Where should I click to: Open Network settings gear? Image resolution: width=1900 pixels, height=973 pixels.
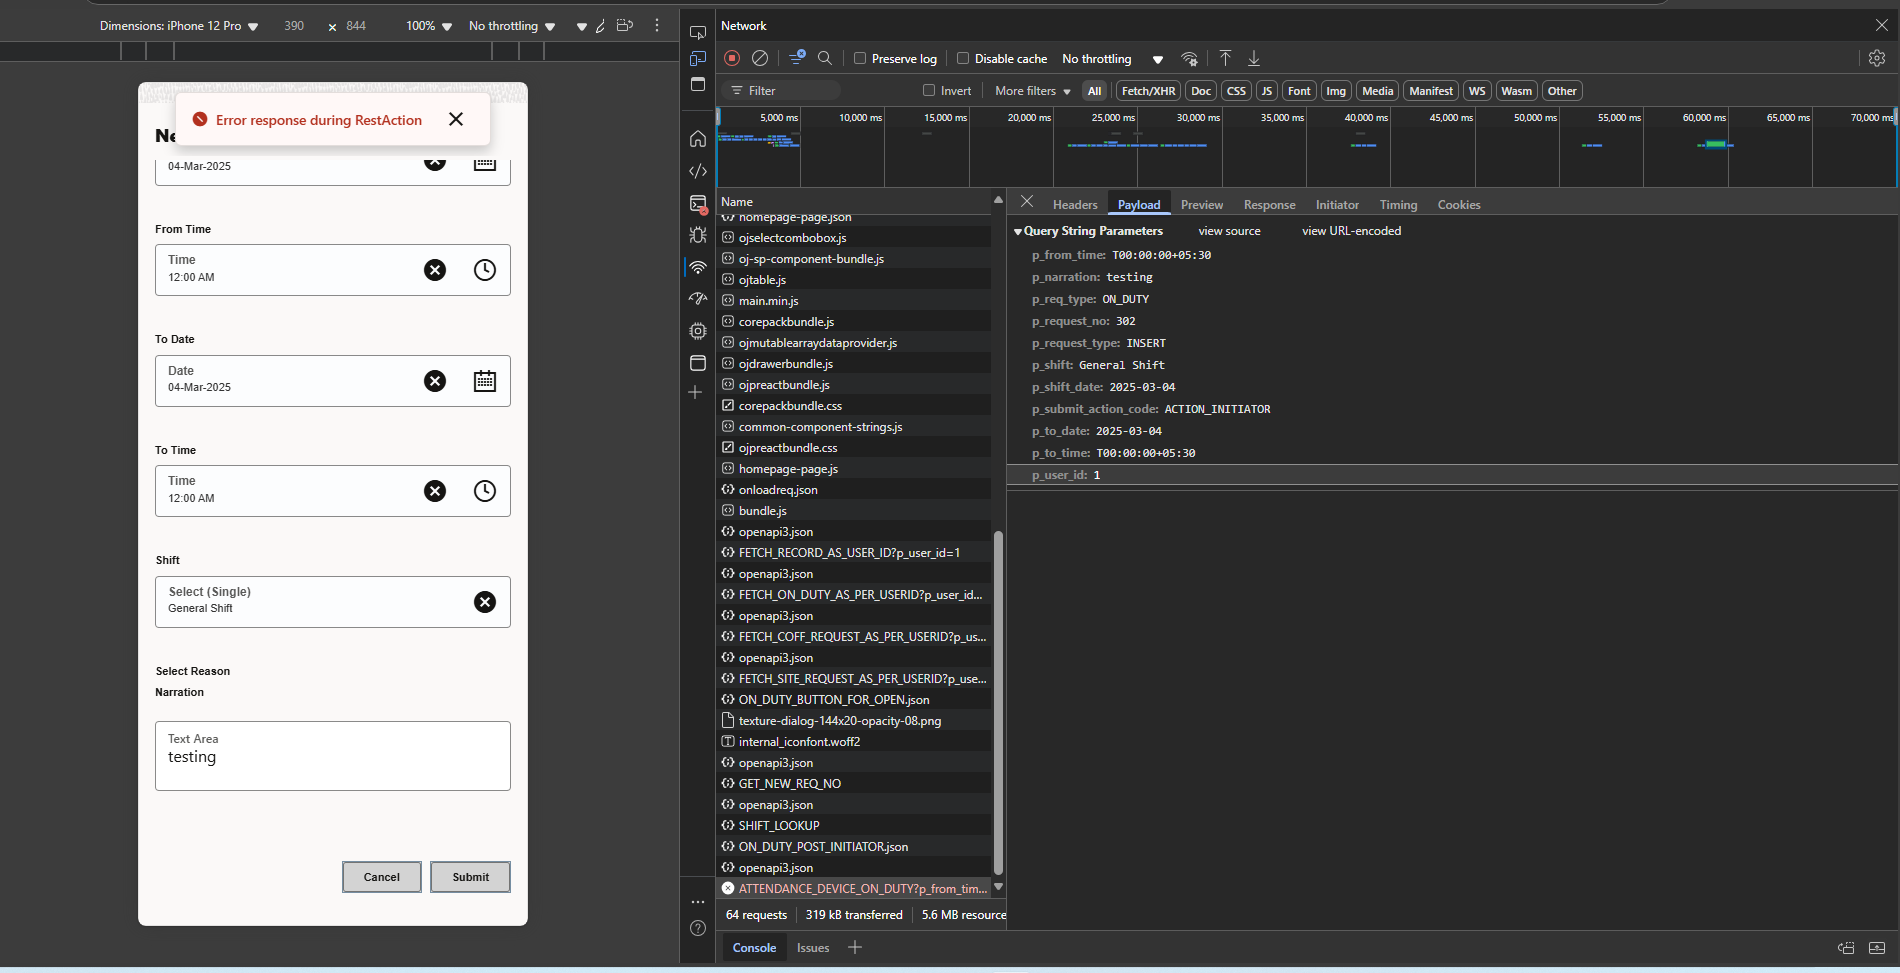pos(1877,58)
